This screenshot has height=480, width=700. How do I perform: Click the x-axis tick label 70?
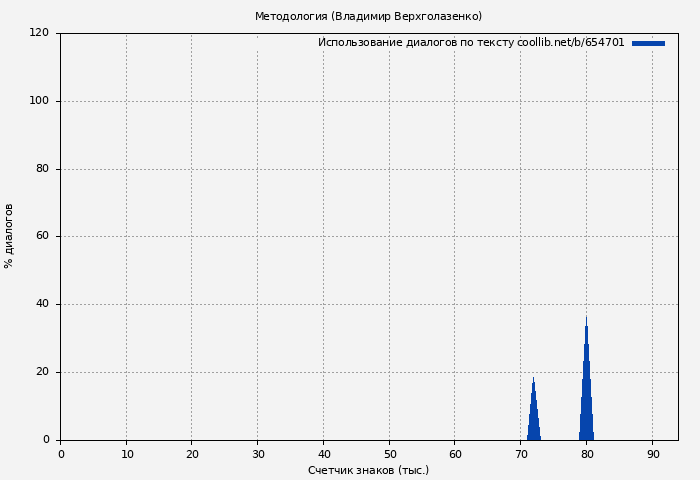(520, 454)
